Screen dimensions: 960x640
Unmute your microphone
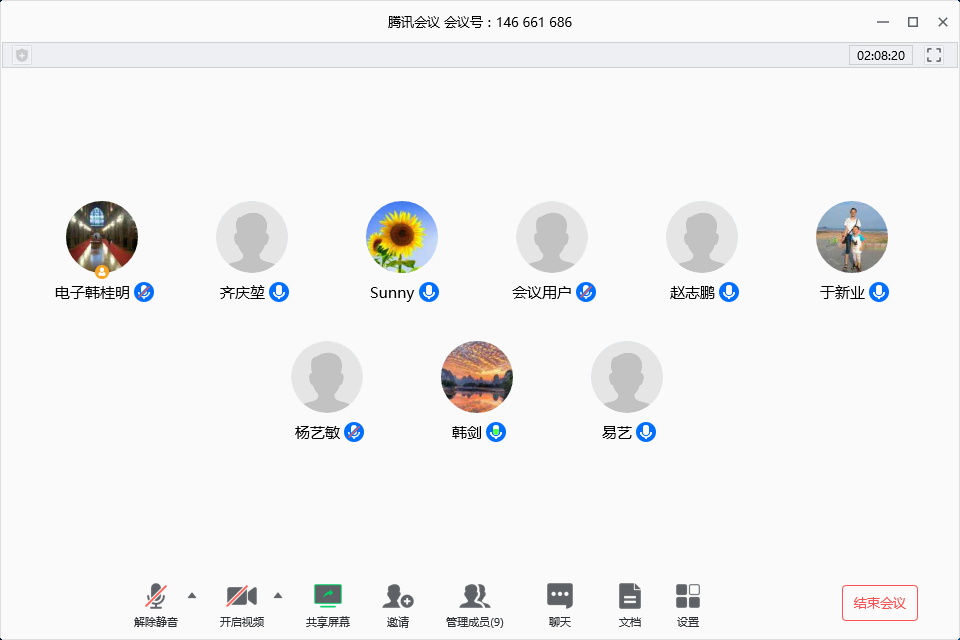(156, 597)
